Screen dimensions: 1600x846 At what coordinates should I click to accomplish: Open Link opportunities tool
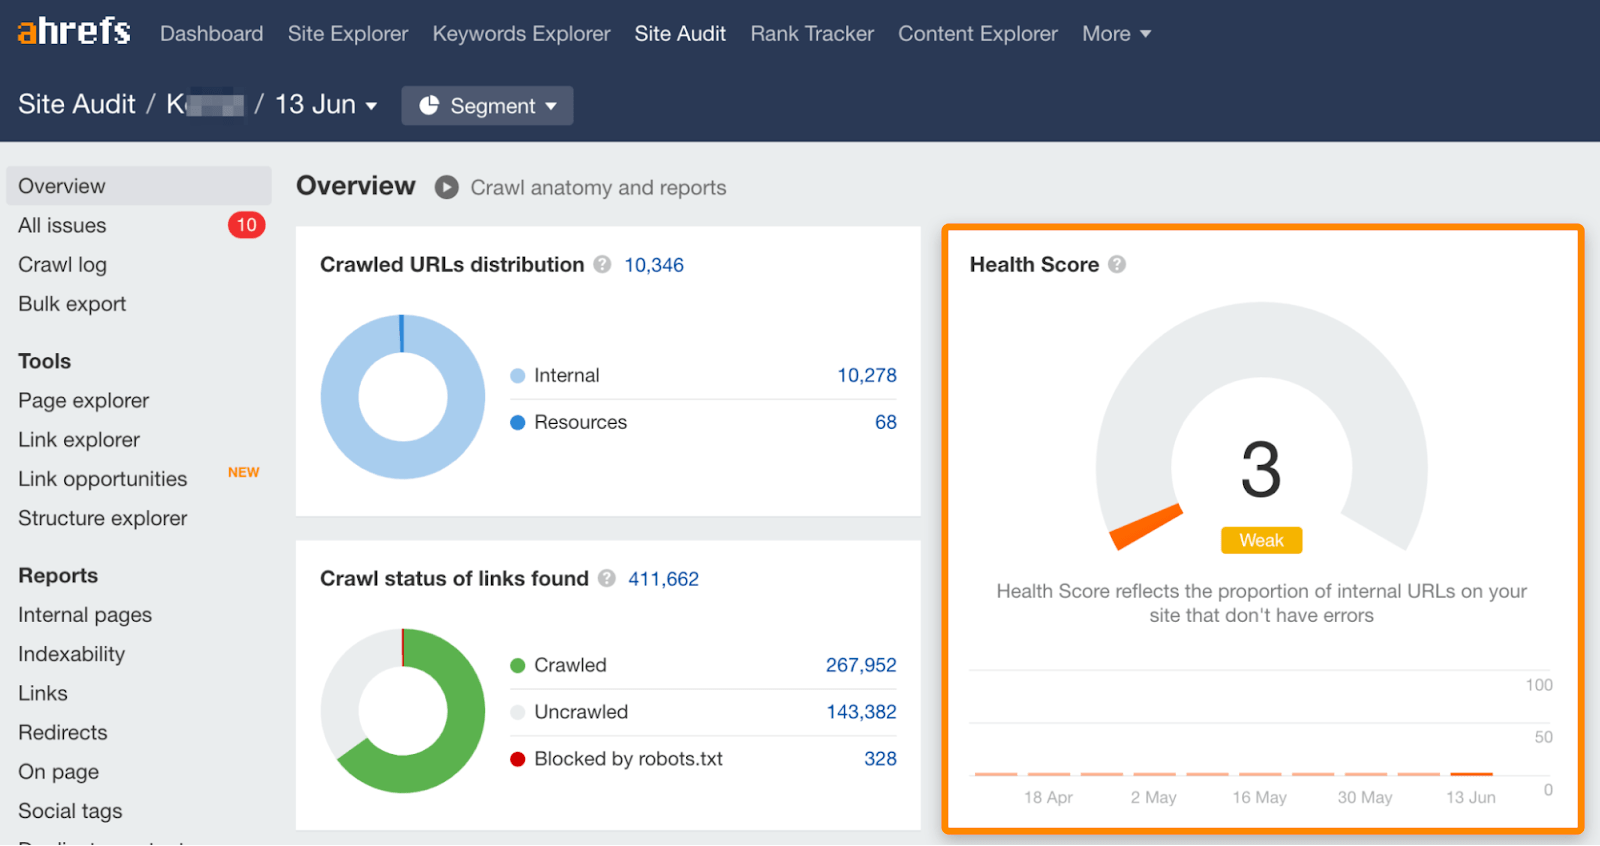coord(102,479)
